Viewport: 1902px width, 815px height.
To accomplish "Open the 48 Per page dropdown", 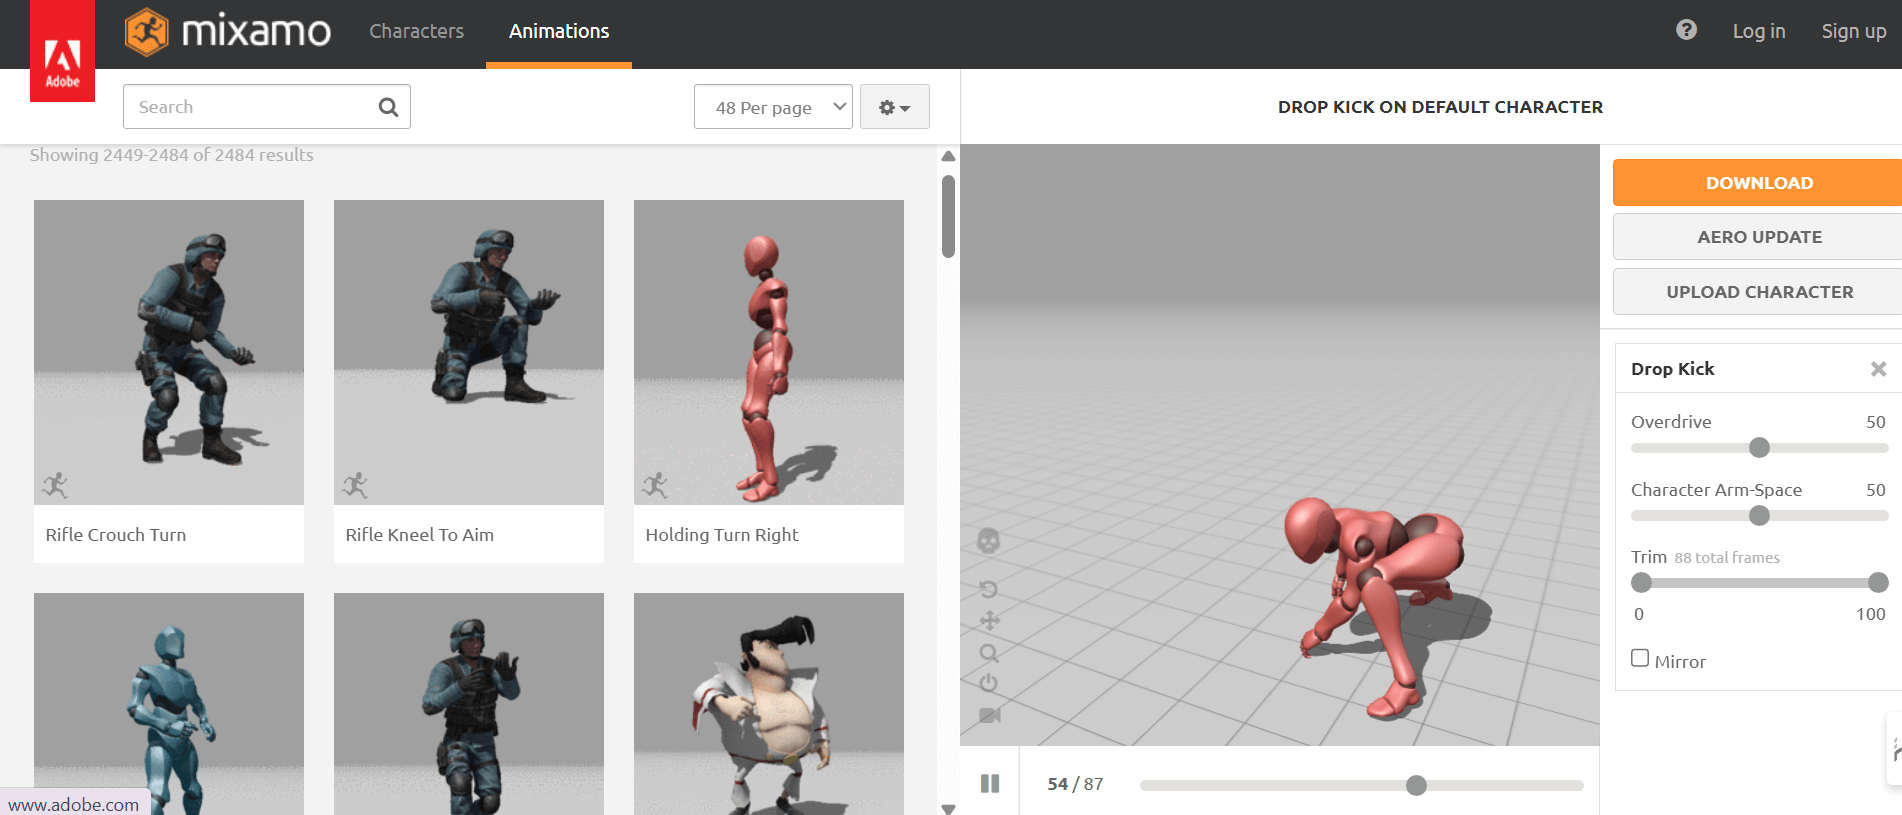I will [x=772, y=107].
